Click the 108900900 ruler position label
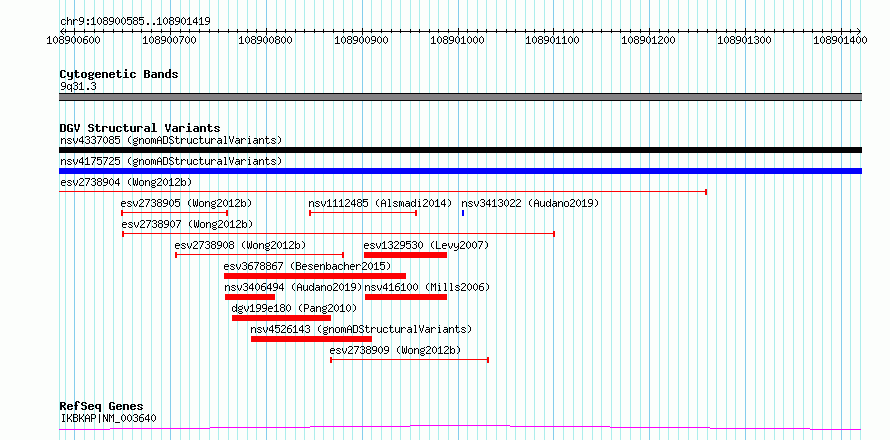This screenshot has width=890, height=440. [x=362, y=40]
